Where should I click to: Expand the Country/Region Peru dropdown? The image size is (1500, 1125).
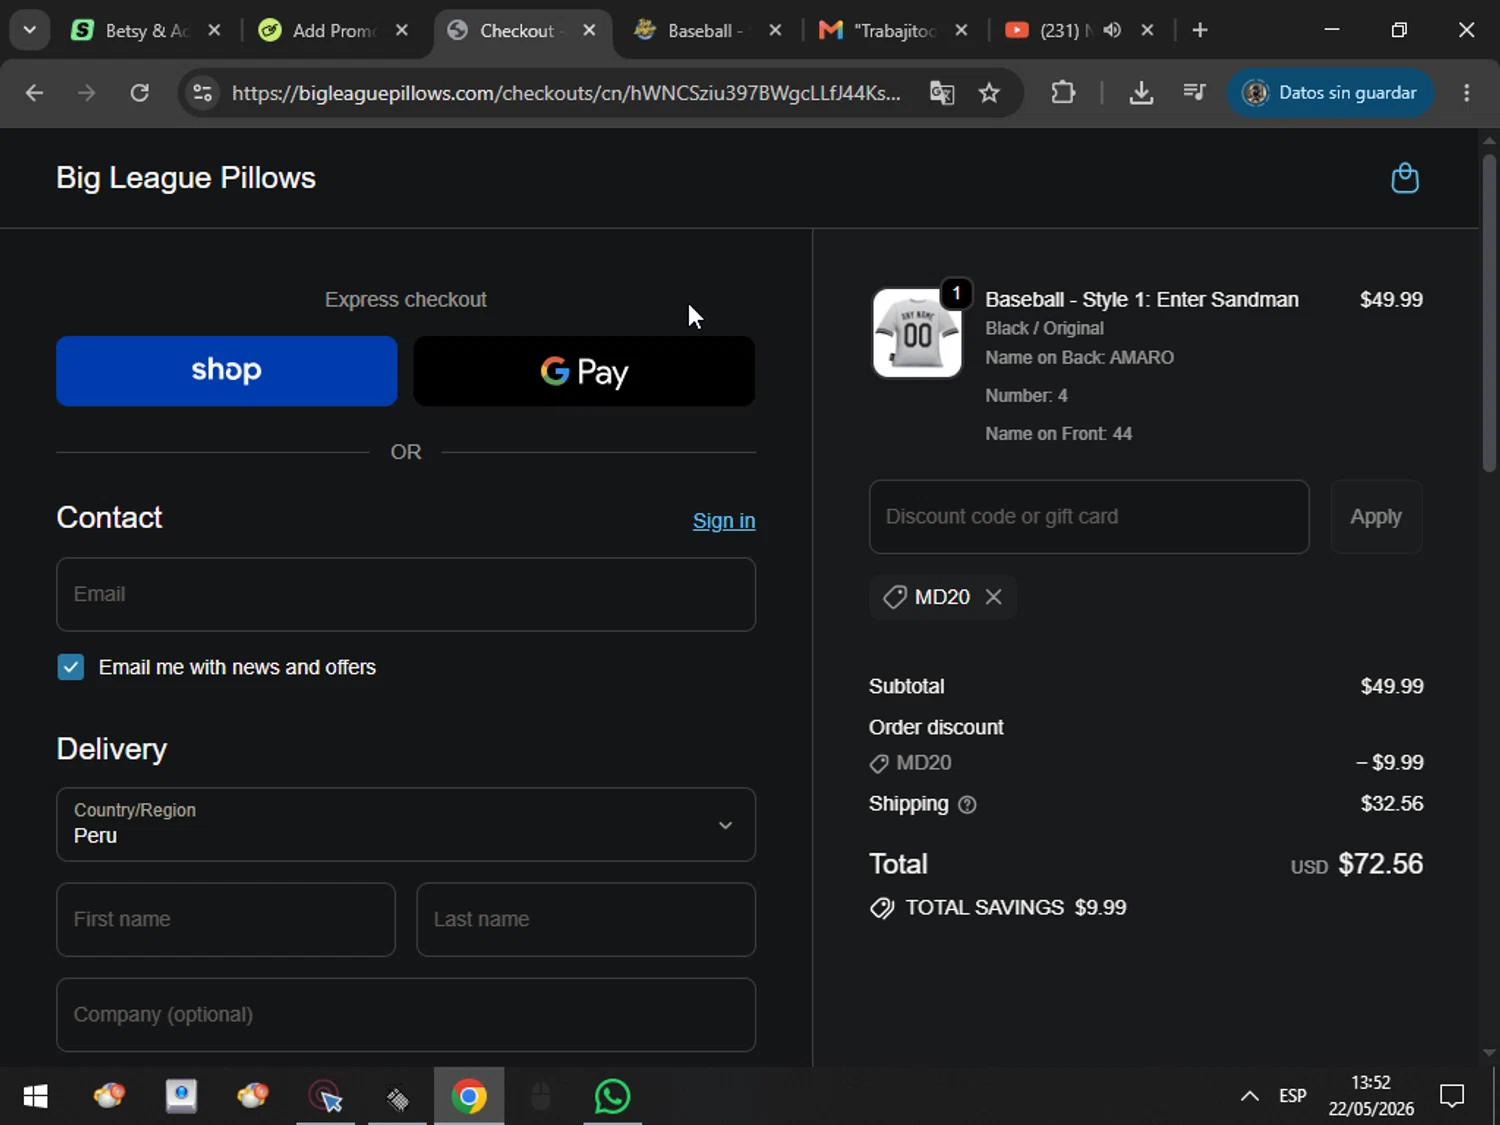click(406, 825)
